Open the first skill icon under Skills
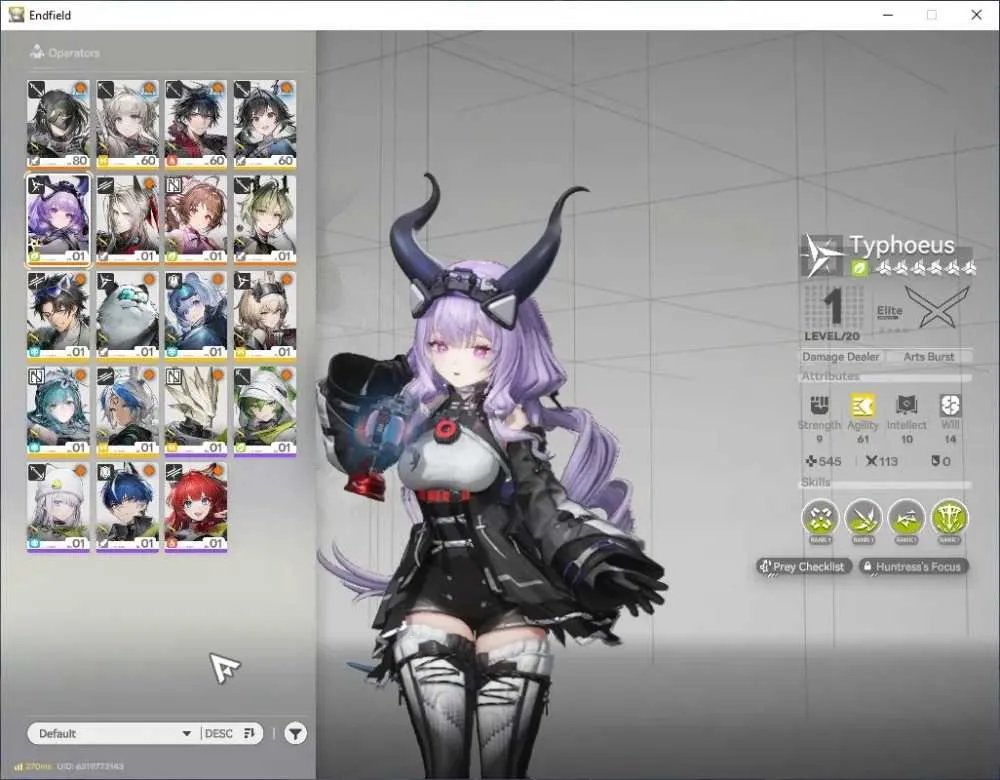 [820, 518]
